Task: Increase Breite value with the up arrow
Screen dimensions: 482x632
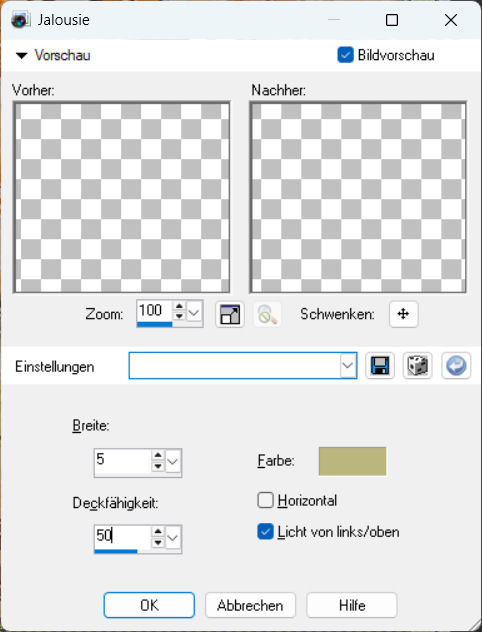Action: (158, 456)
